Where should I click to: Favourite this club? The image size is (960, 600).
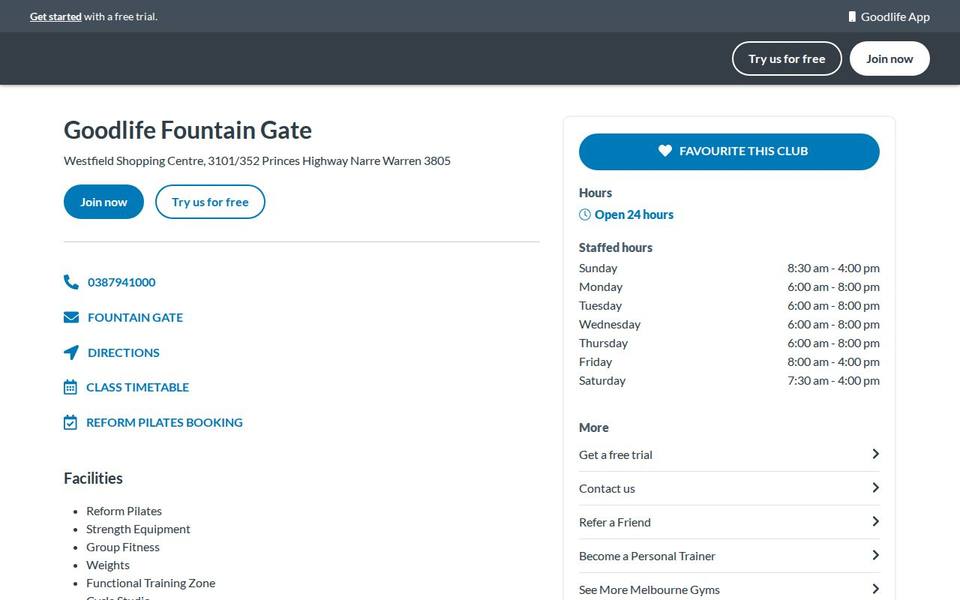(x=729, y=151)
